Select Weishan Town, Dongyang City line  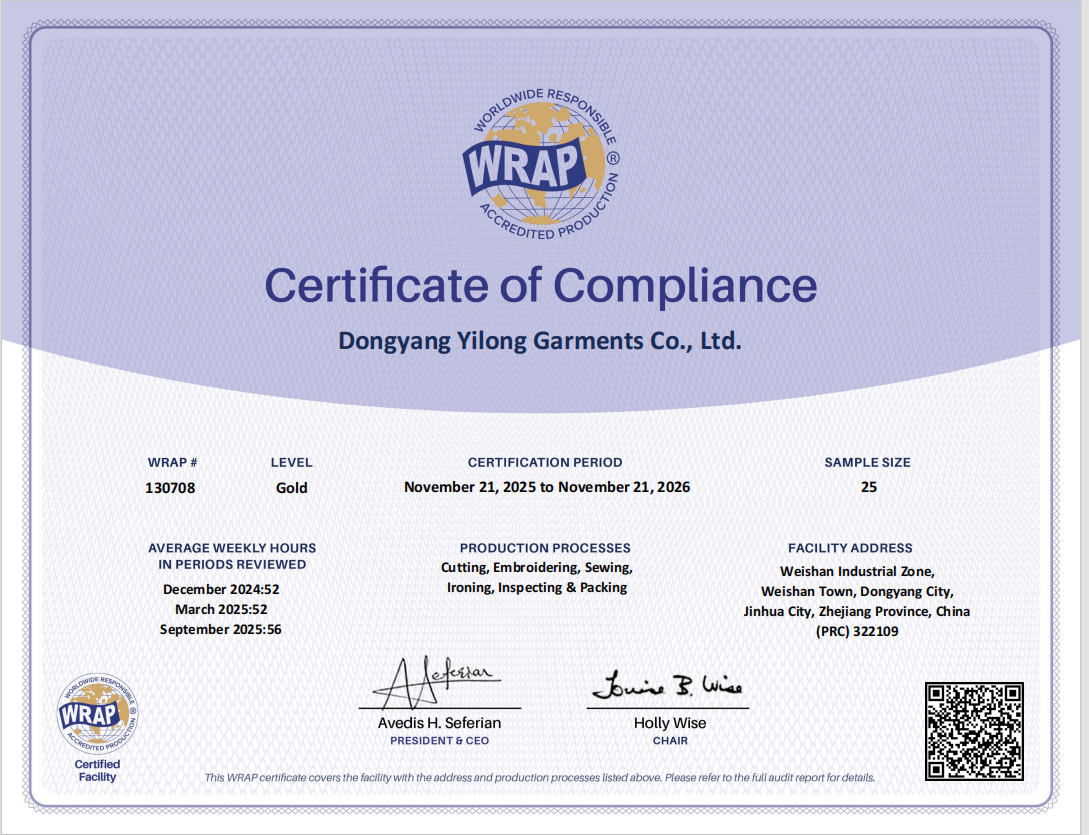click(x=857, y=592)
